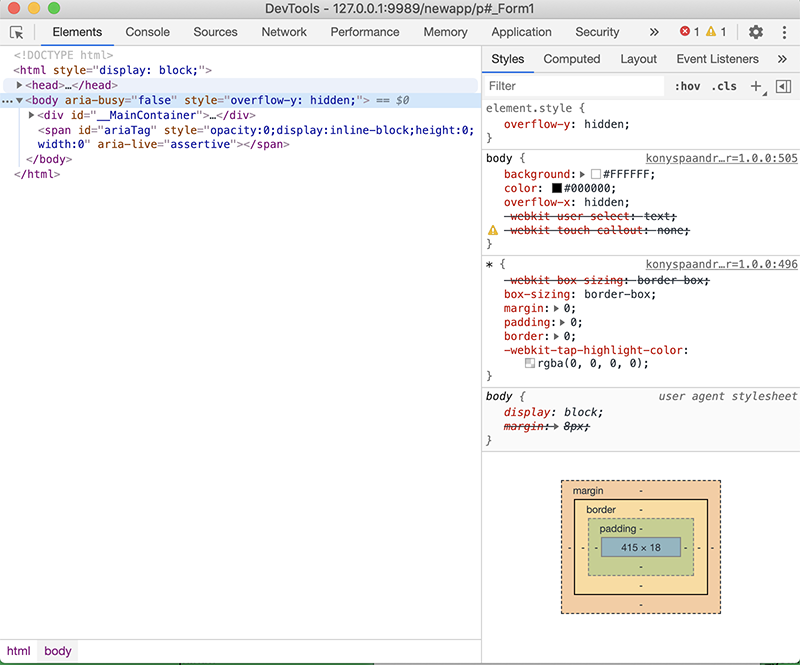Open konyspaandr stylesheet link for body rule
The width and height of the screenshot is (800, 665).
point(720,158)
